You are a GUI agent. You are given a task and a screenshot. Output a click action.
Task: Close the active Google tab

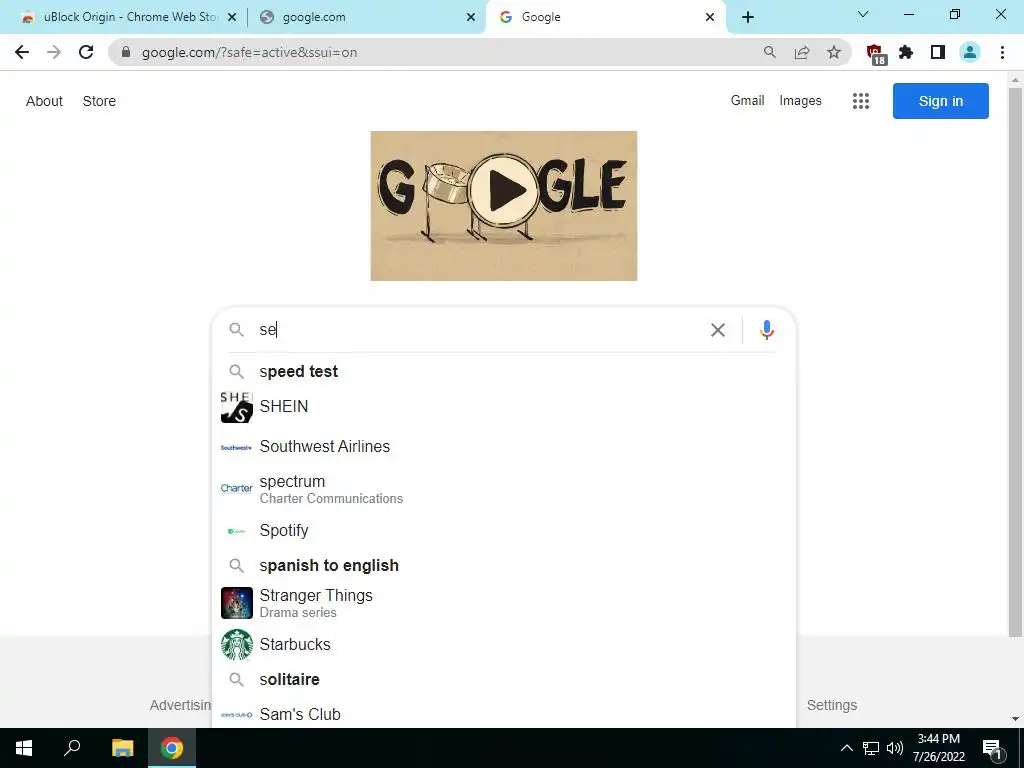[x=710, y=17]
